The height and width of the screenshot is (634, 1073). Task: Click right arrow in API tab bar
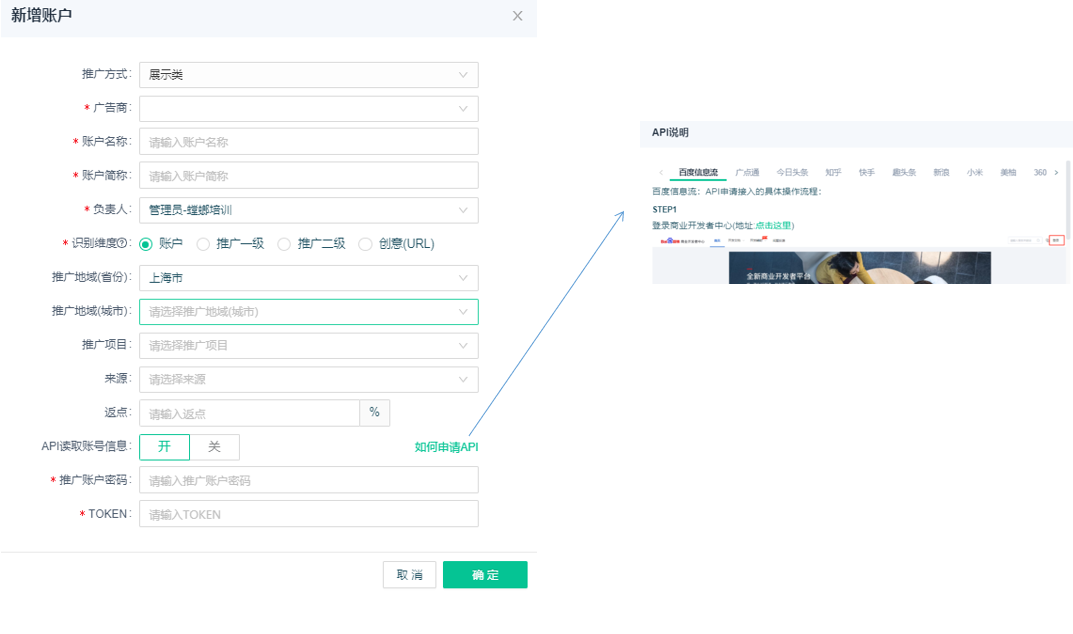point(1056,173)
